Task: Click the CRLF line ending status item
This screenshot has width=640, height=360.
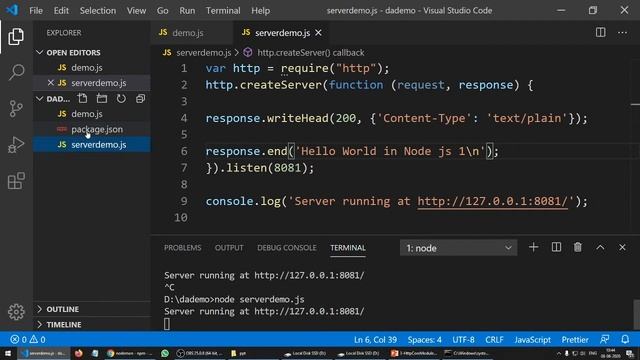Action: point(494,339)
